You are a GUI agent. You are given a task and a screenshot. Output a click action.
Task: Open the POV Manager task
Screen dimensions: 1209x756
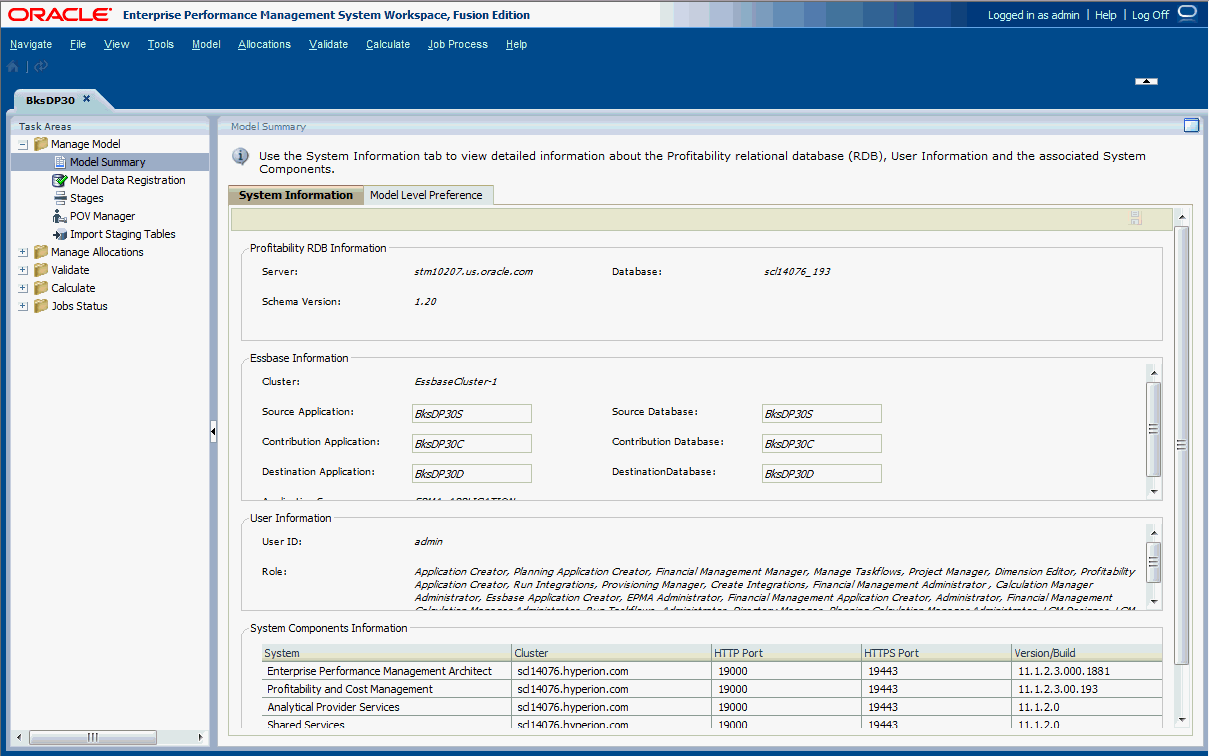[102, 216]
